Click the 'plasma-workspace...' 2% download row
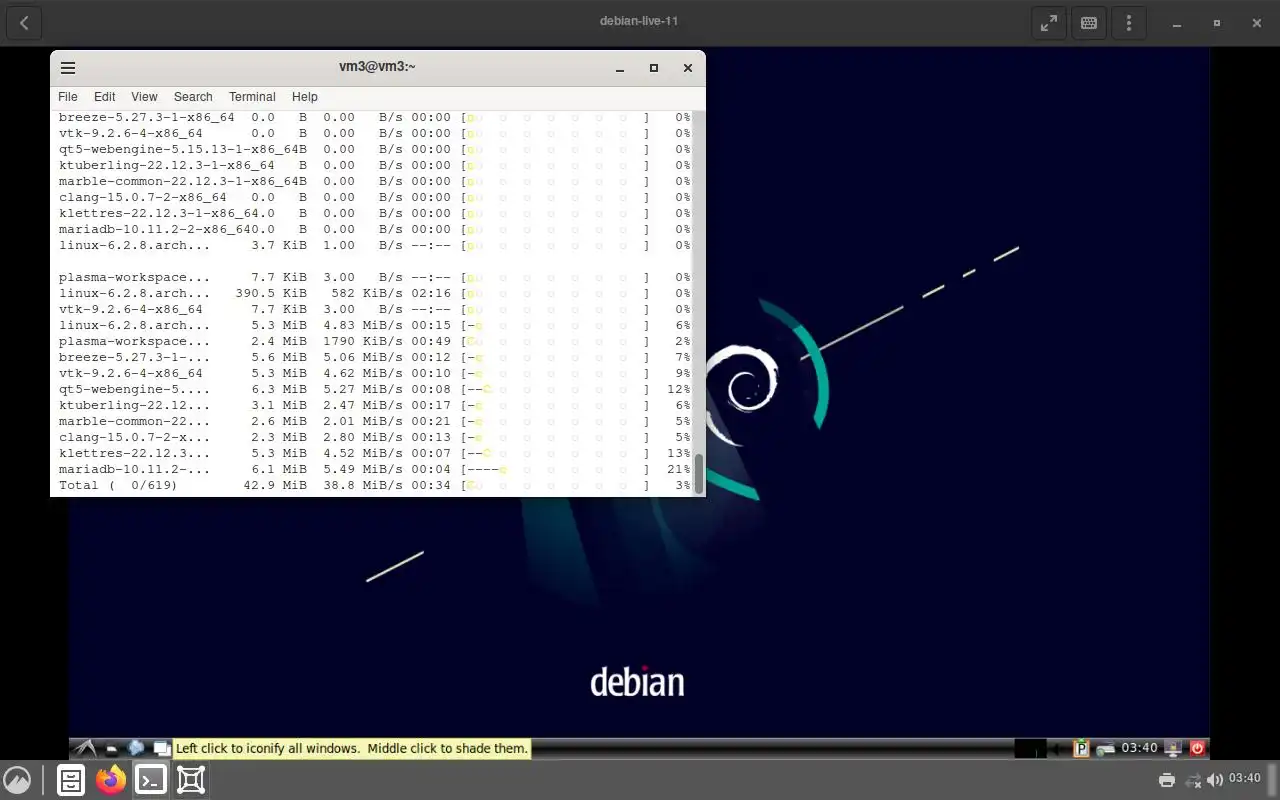 [x=375, y=341]
